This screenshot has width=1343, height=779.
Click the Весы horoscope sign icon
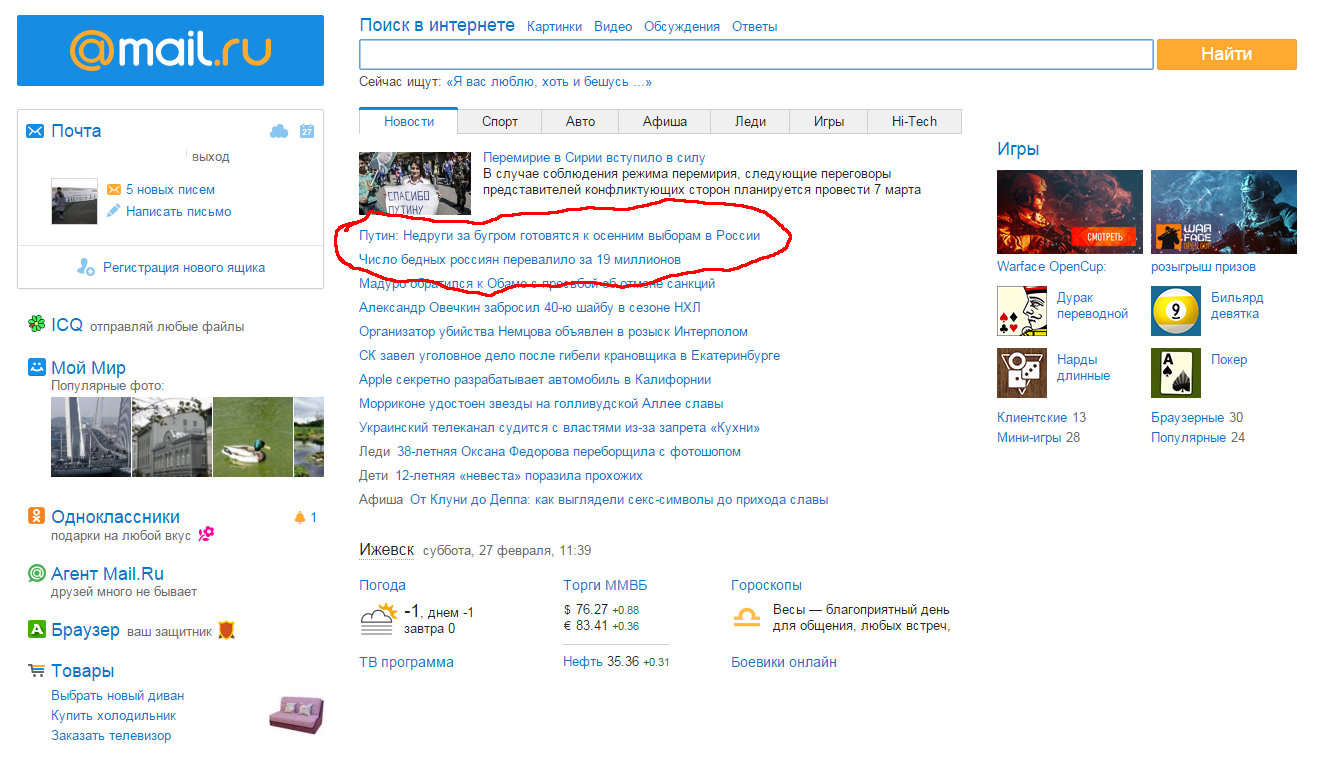pos(746,619)
